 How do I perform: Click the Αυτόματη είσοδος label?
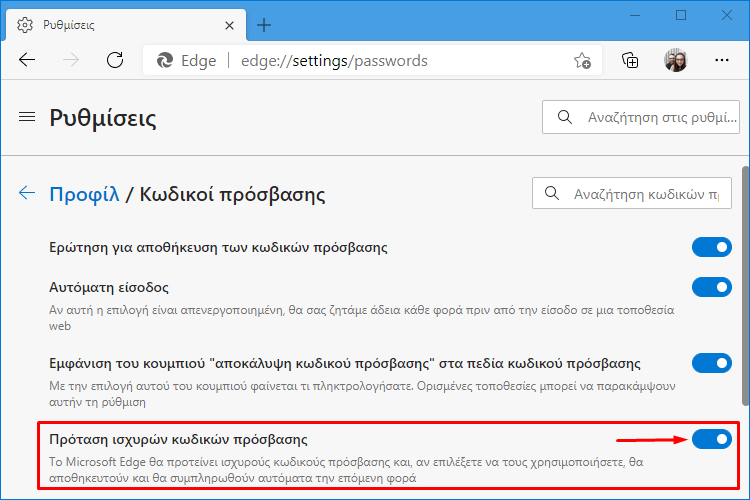click(x=109, y=288)
